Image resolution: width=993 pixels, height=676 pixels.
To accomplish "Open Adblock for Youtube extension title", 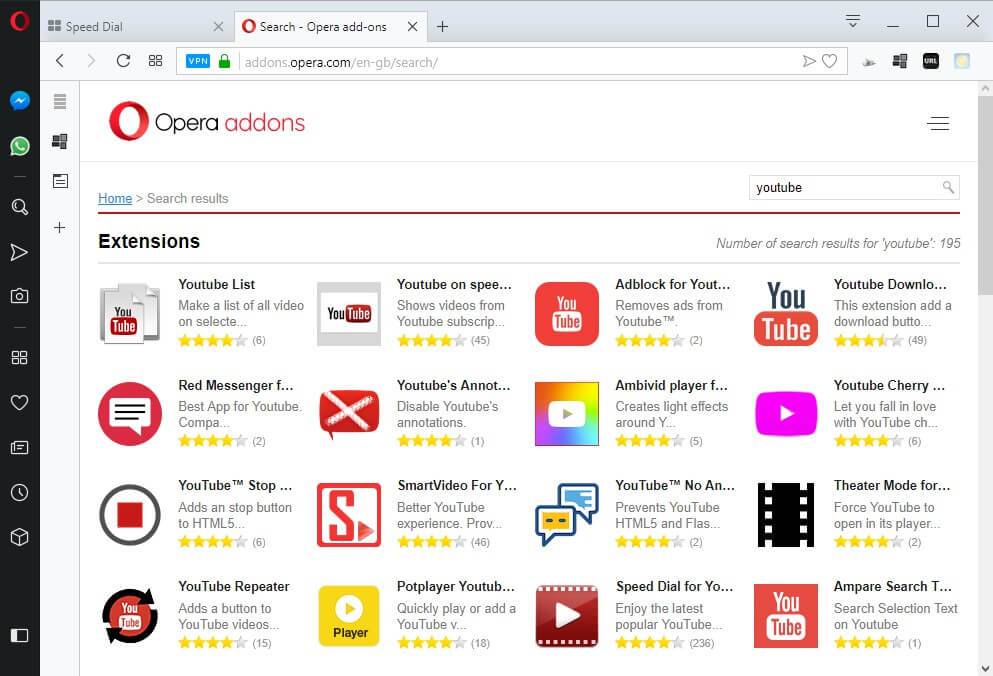I will pyautogui.click(x=673, y=284).
